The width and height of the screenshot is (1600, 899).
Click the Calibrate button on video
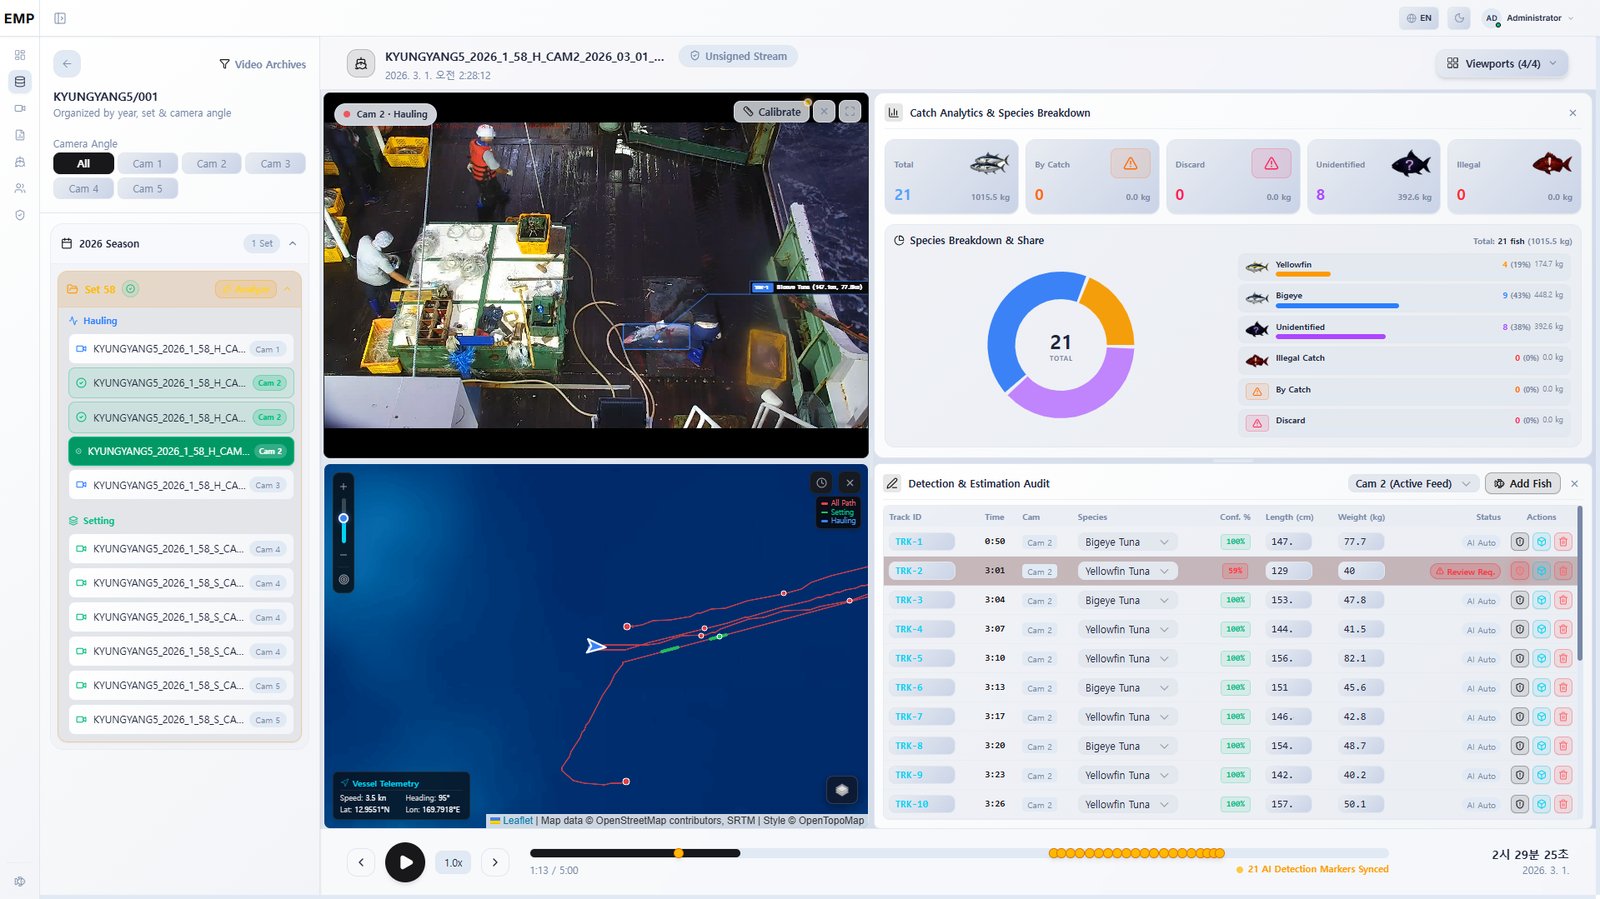(771, 112)
